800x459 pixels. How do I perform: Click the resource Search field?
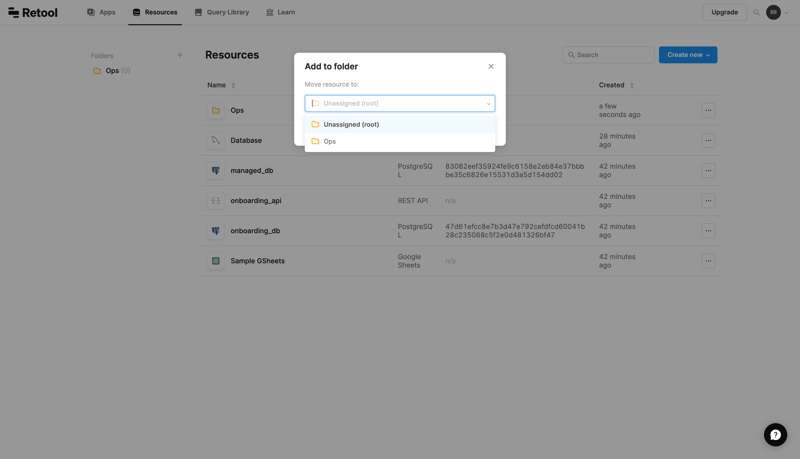pos(609,55)
